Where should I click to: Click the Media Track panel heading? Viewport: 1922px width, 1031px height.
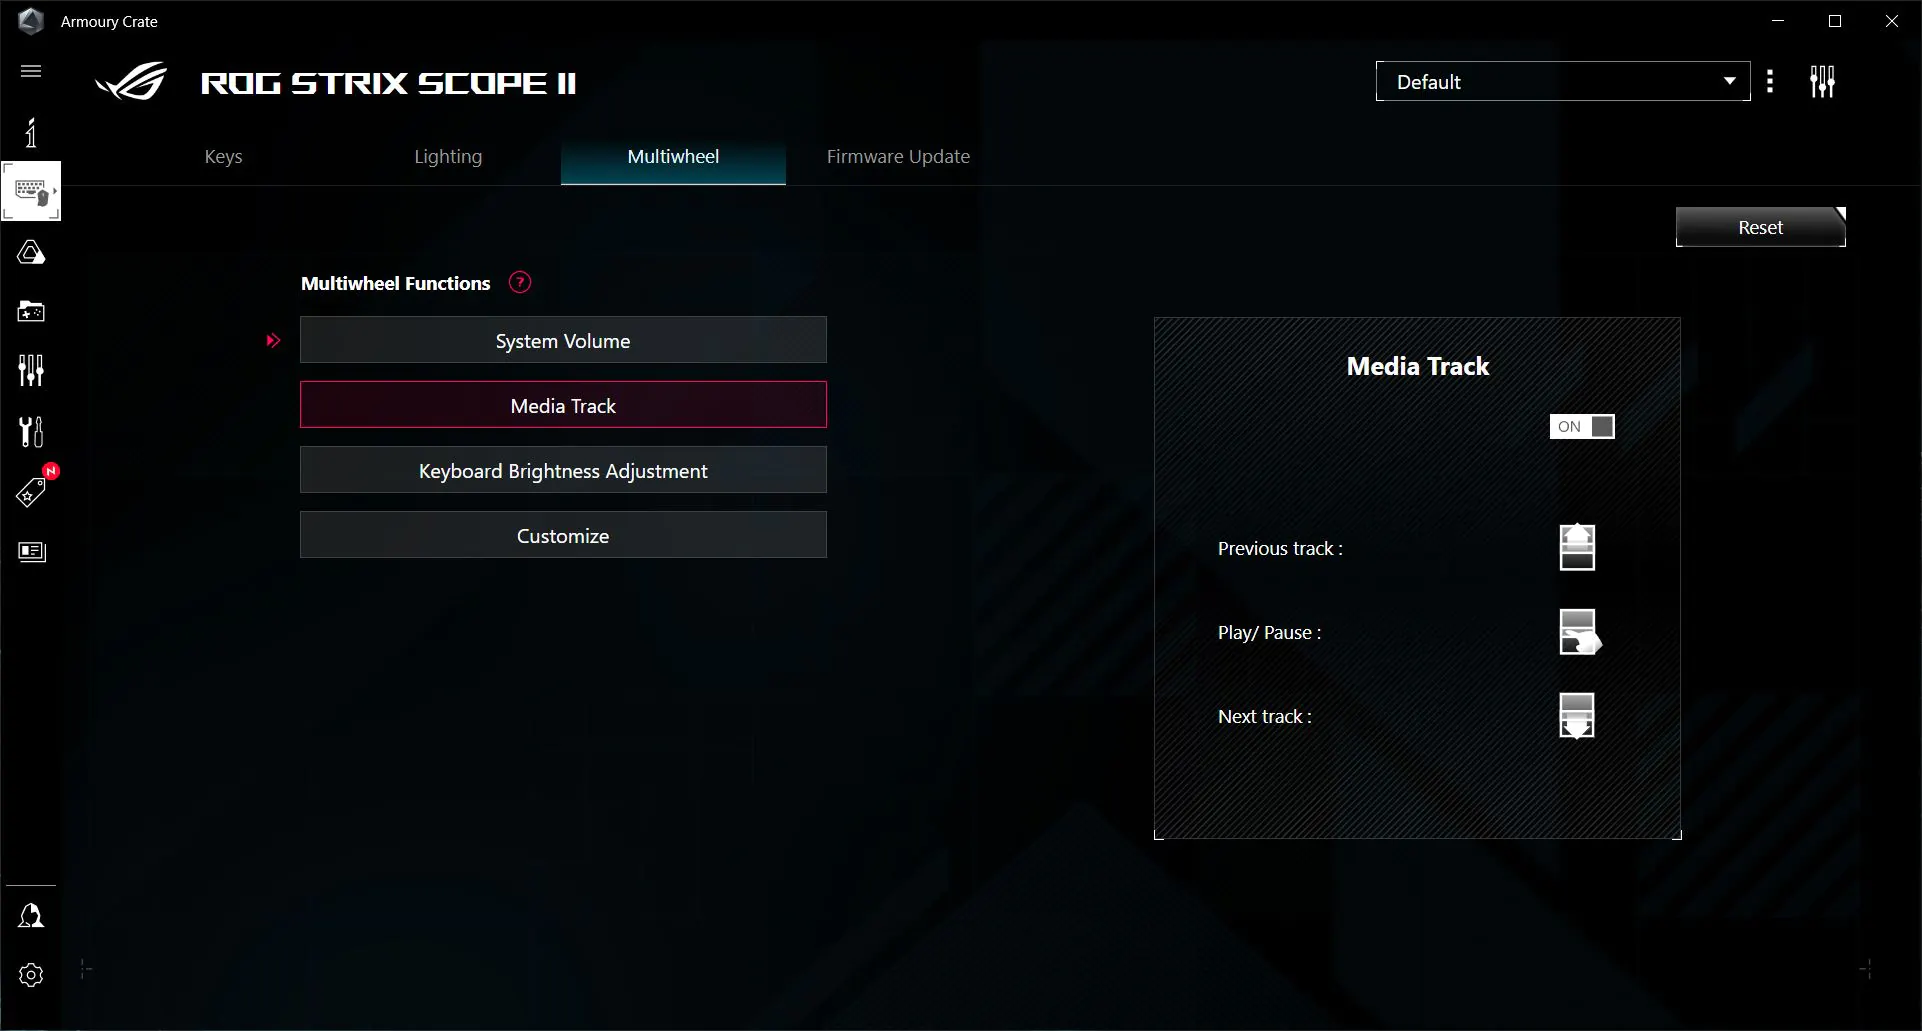pyautogui.click(x=1417, y=366)
